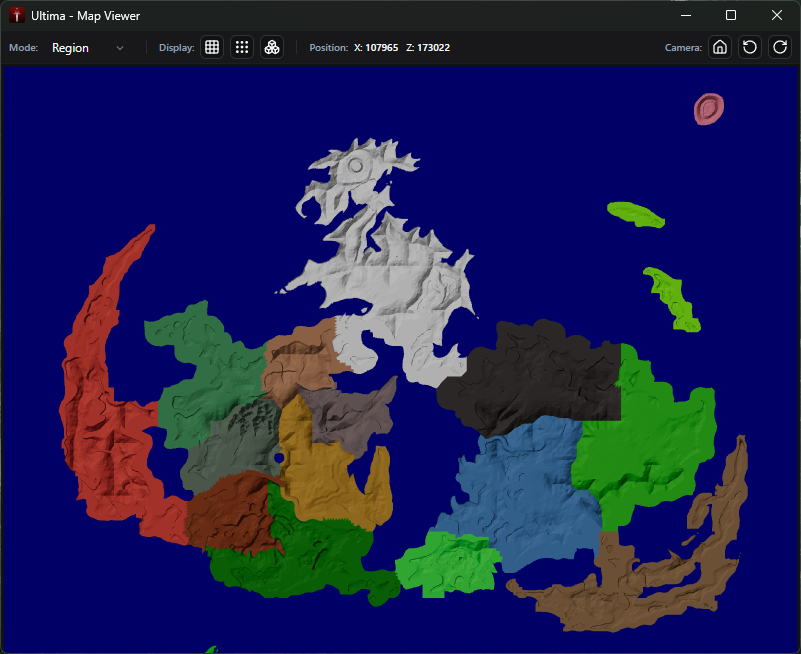
Task: Click the Z position value 173022
Action: [428, 48]
